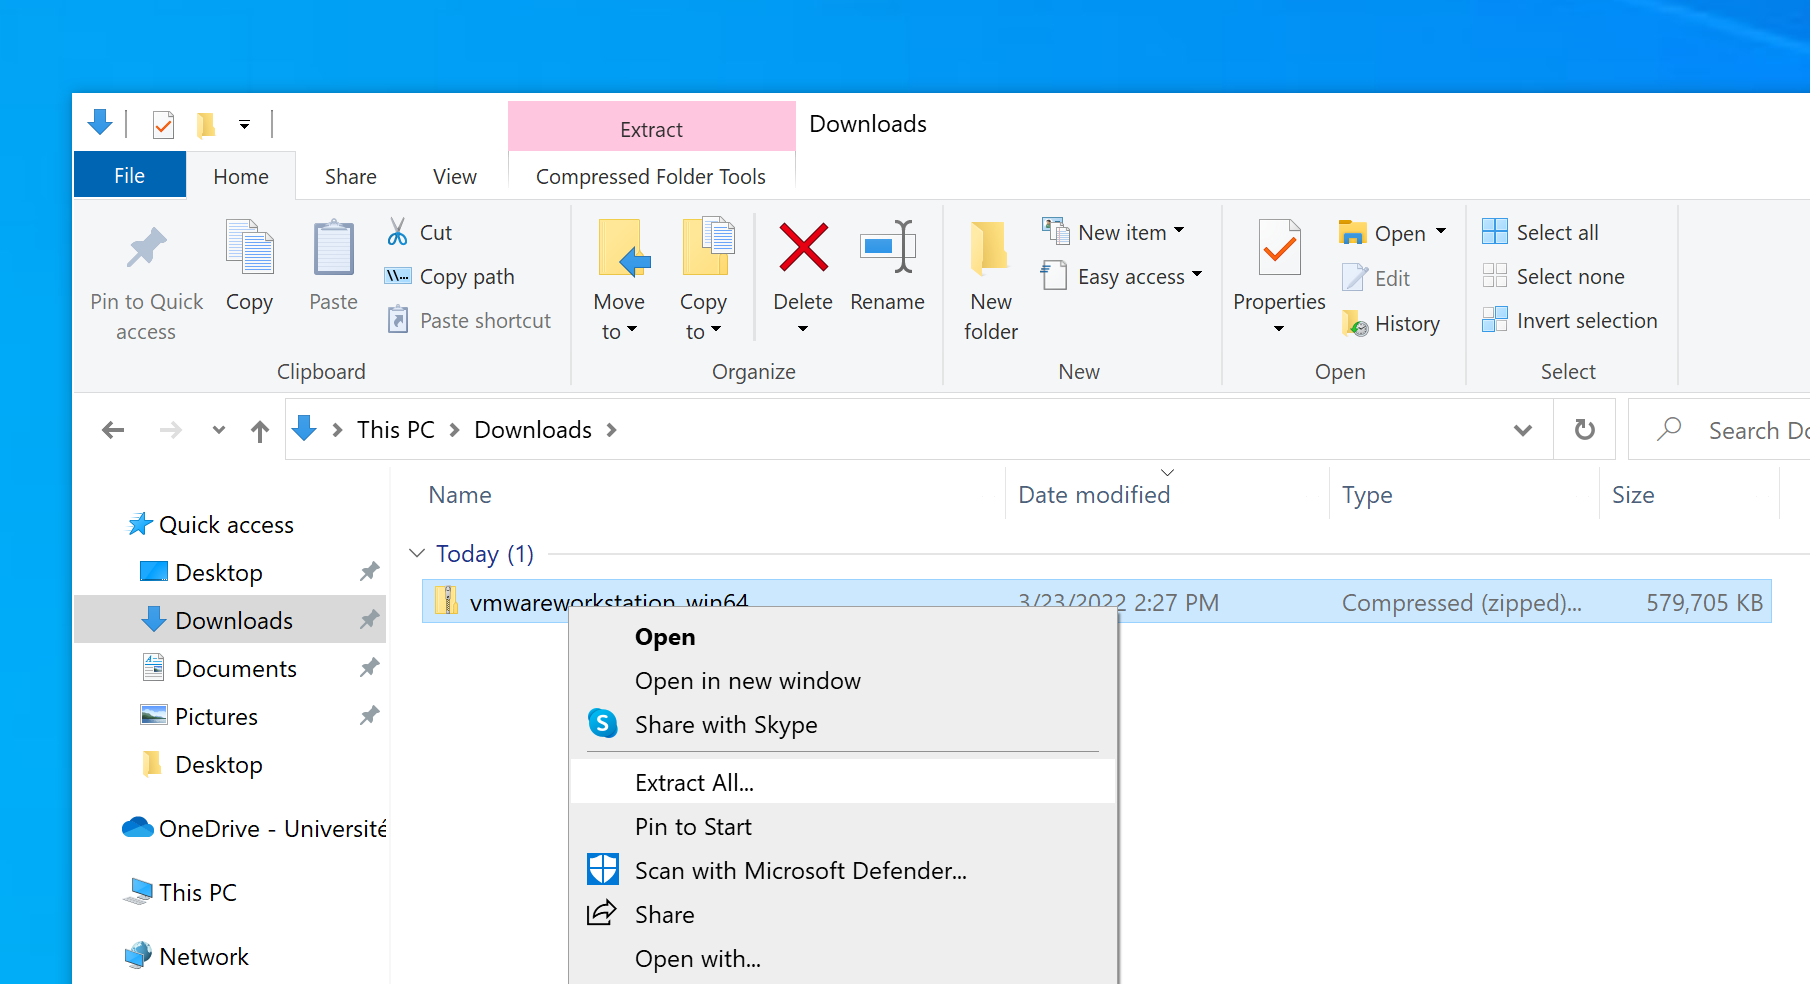This screenshot has width=1810, height=984.
Task: Collapse the Today (1) group
Action: tap(417, 553)
